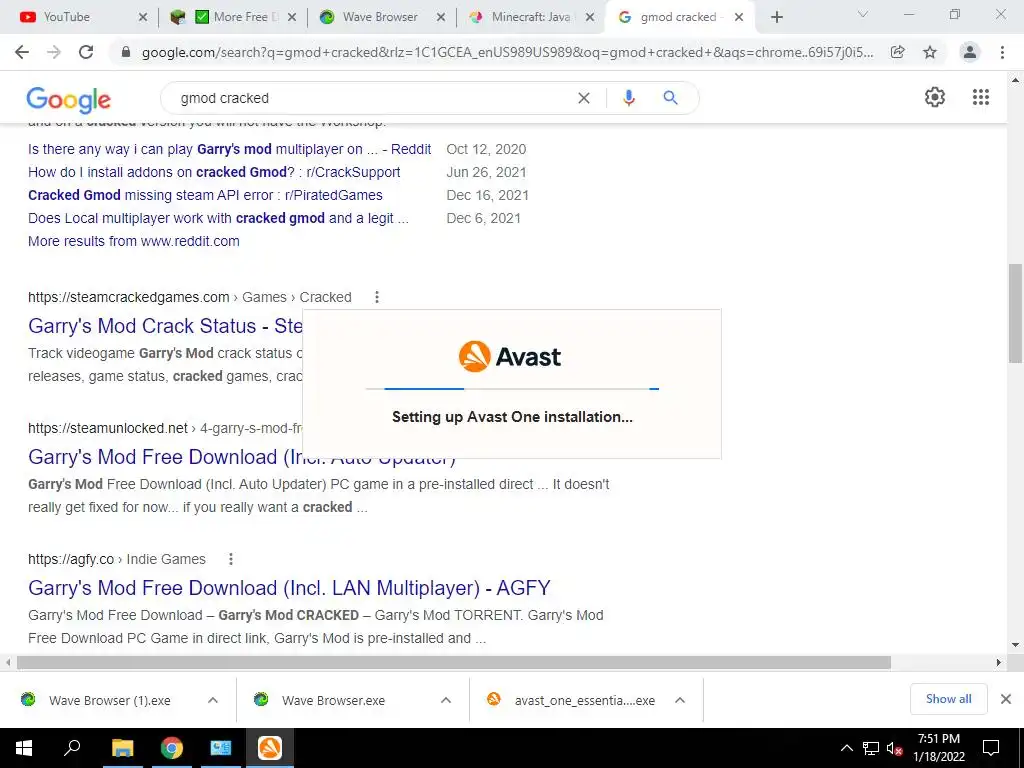Click Show all downloads button
This screenshot has width=1024, height=768.
pyautogui.click(x=948, y=699)
